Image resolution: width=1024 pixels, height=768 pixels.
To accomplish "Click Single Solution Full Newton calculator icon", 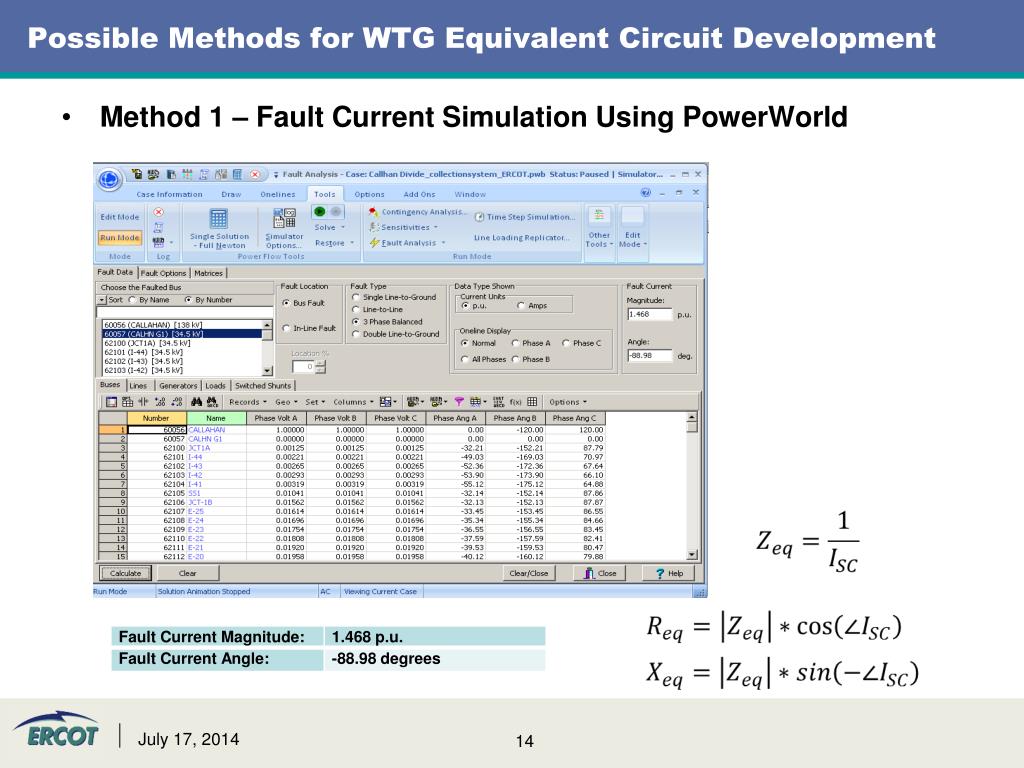I will (218, 219).
